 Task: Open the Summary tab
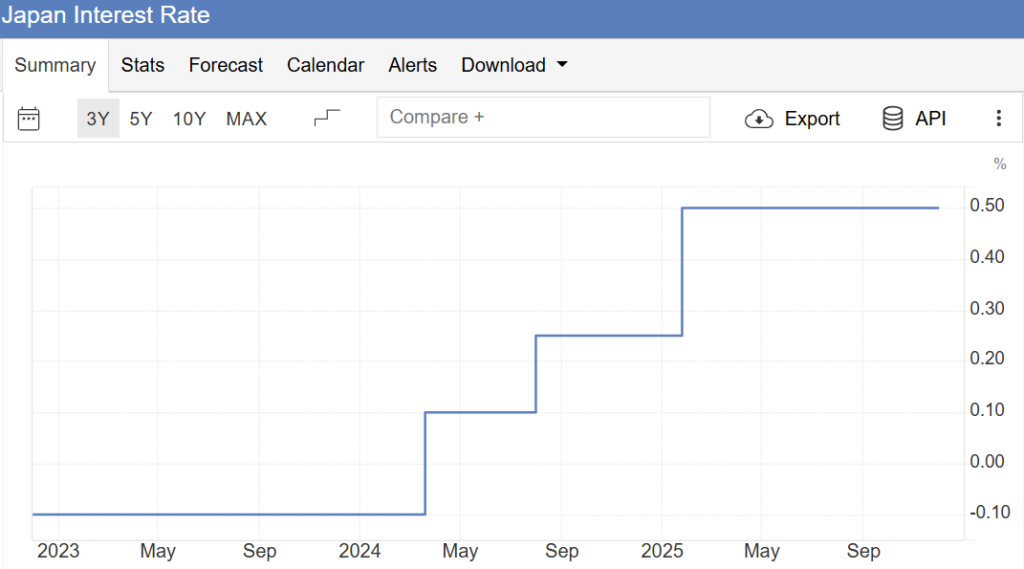tap(55, 66)
